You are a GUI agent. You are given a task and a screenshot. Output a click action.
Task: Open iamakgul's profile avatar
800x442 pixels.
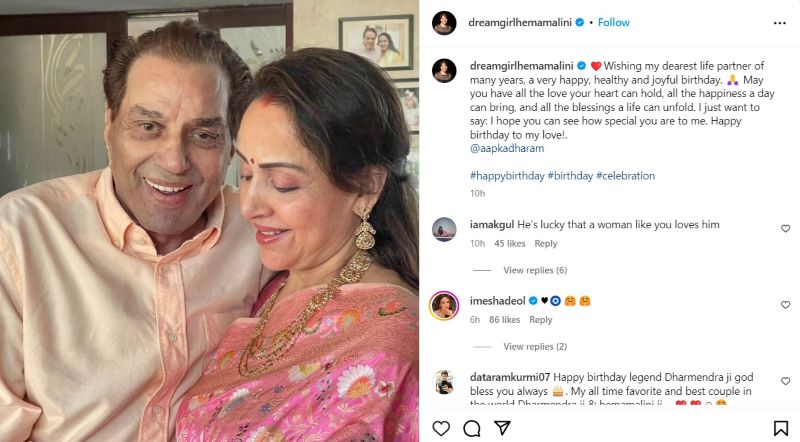point(444,229)
